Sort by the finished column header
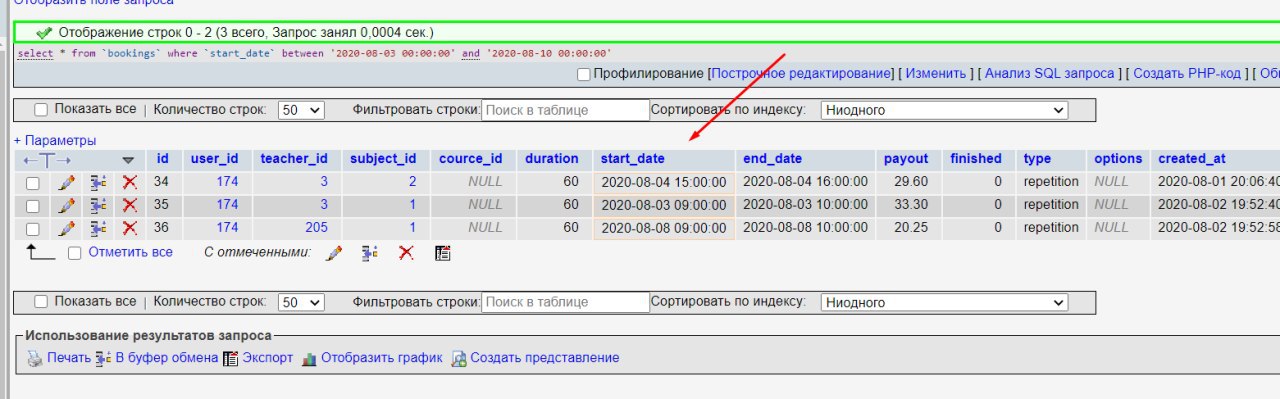 coord(976,159)
